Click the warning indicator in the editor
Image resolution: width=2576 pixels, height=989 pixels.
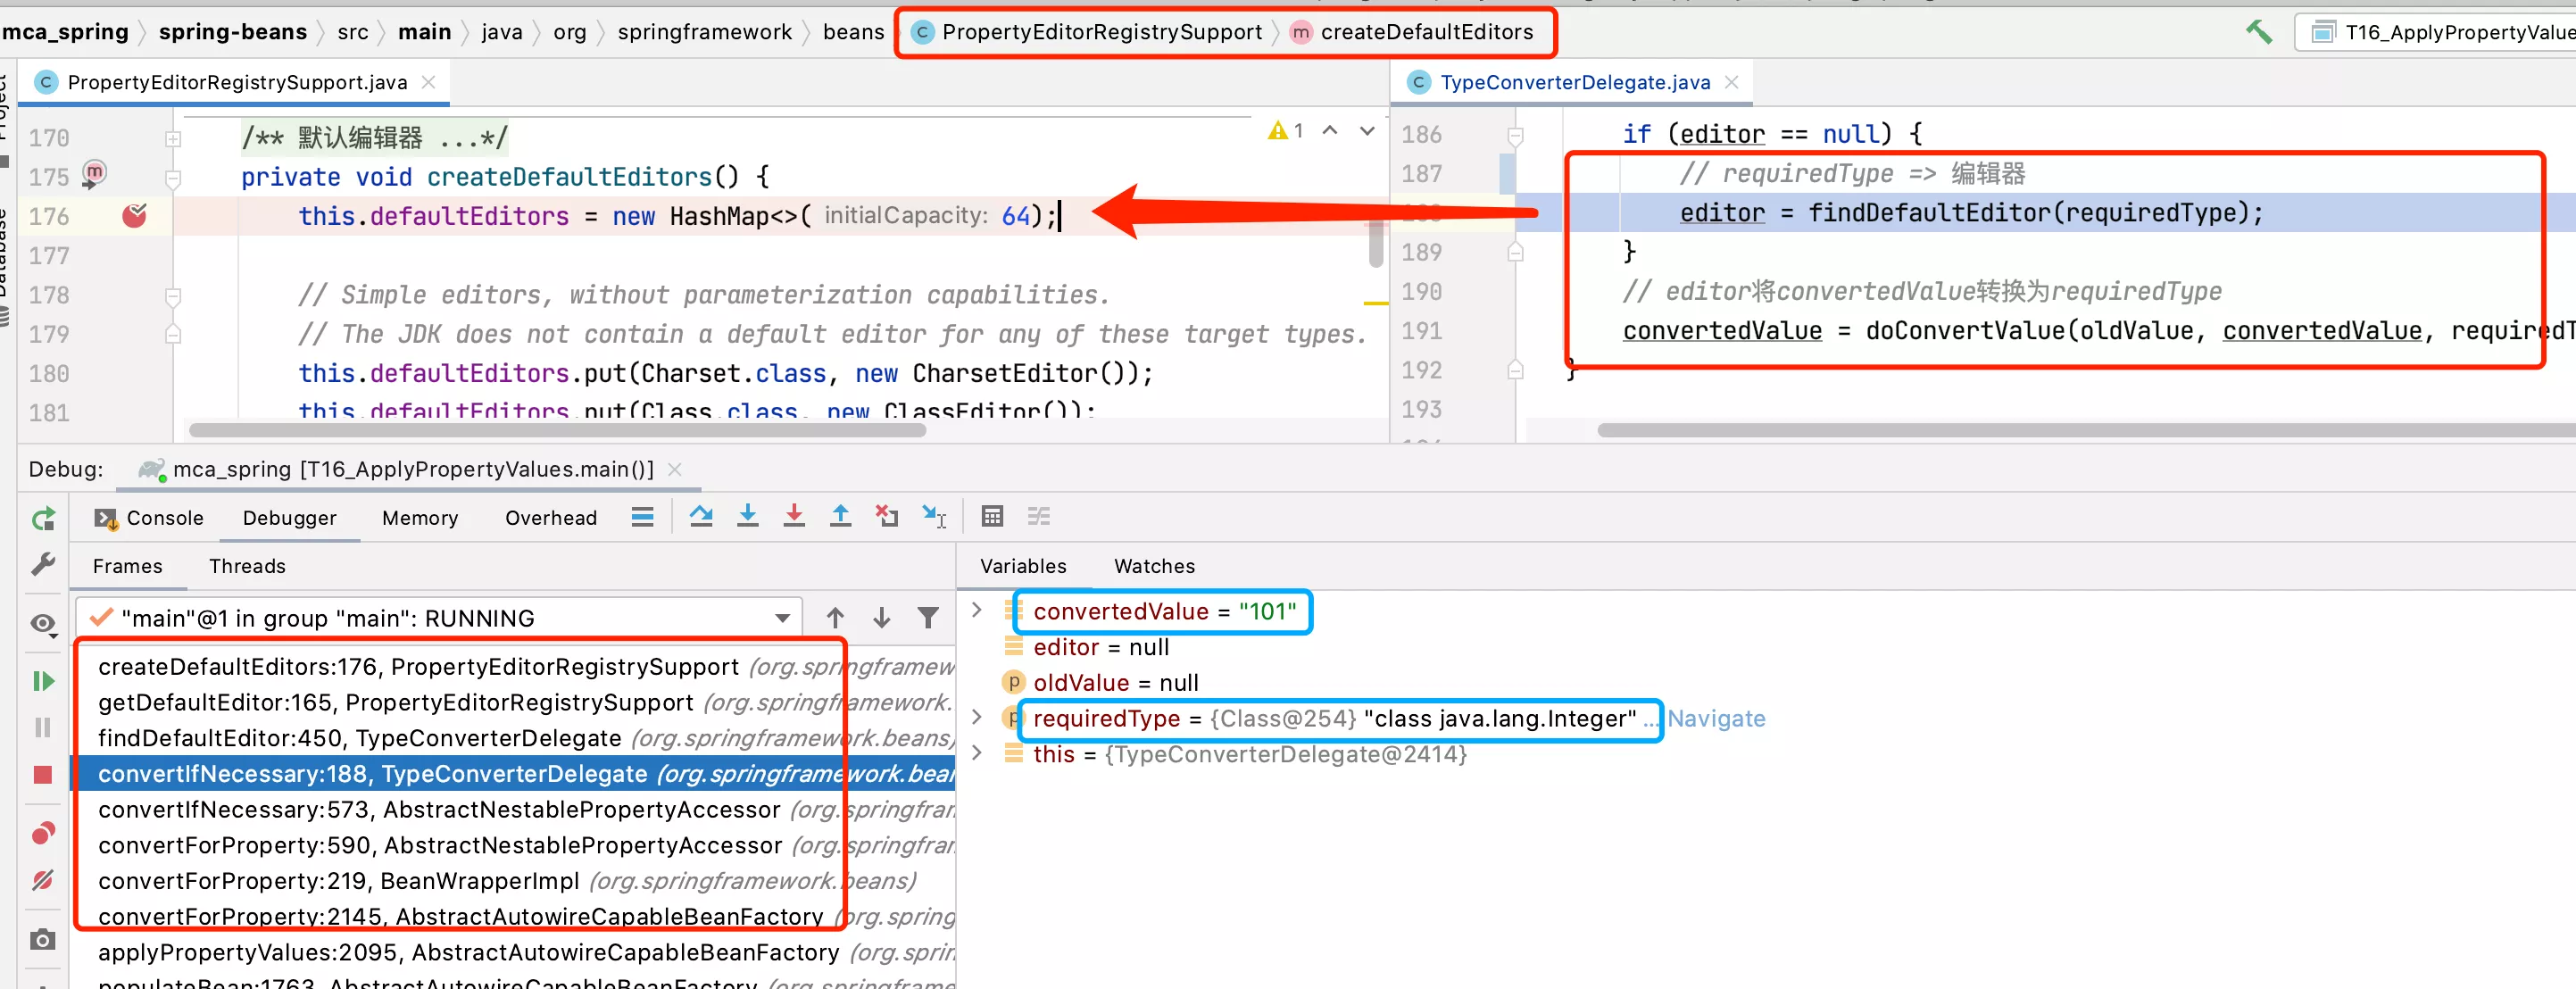(x=1285, y=130)
